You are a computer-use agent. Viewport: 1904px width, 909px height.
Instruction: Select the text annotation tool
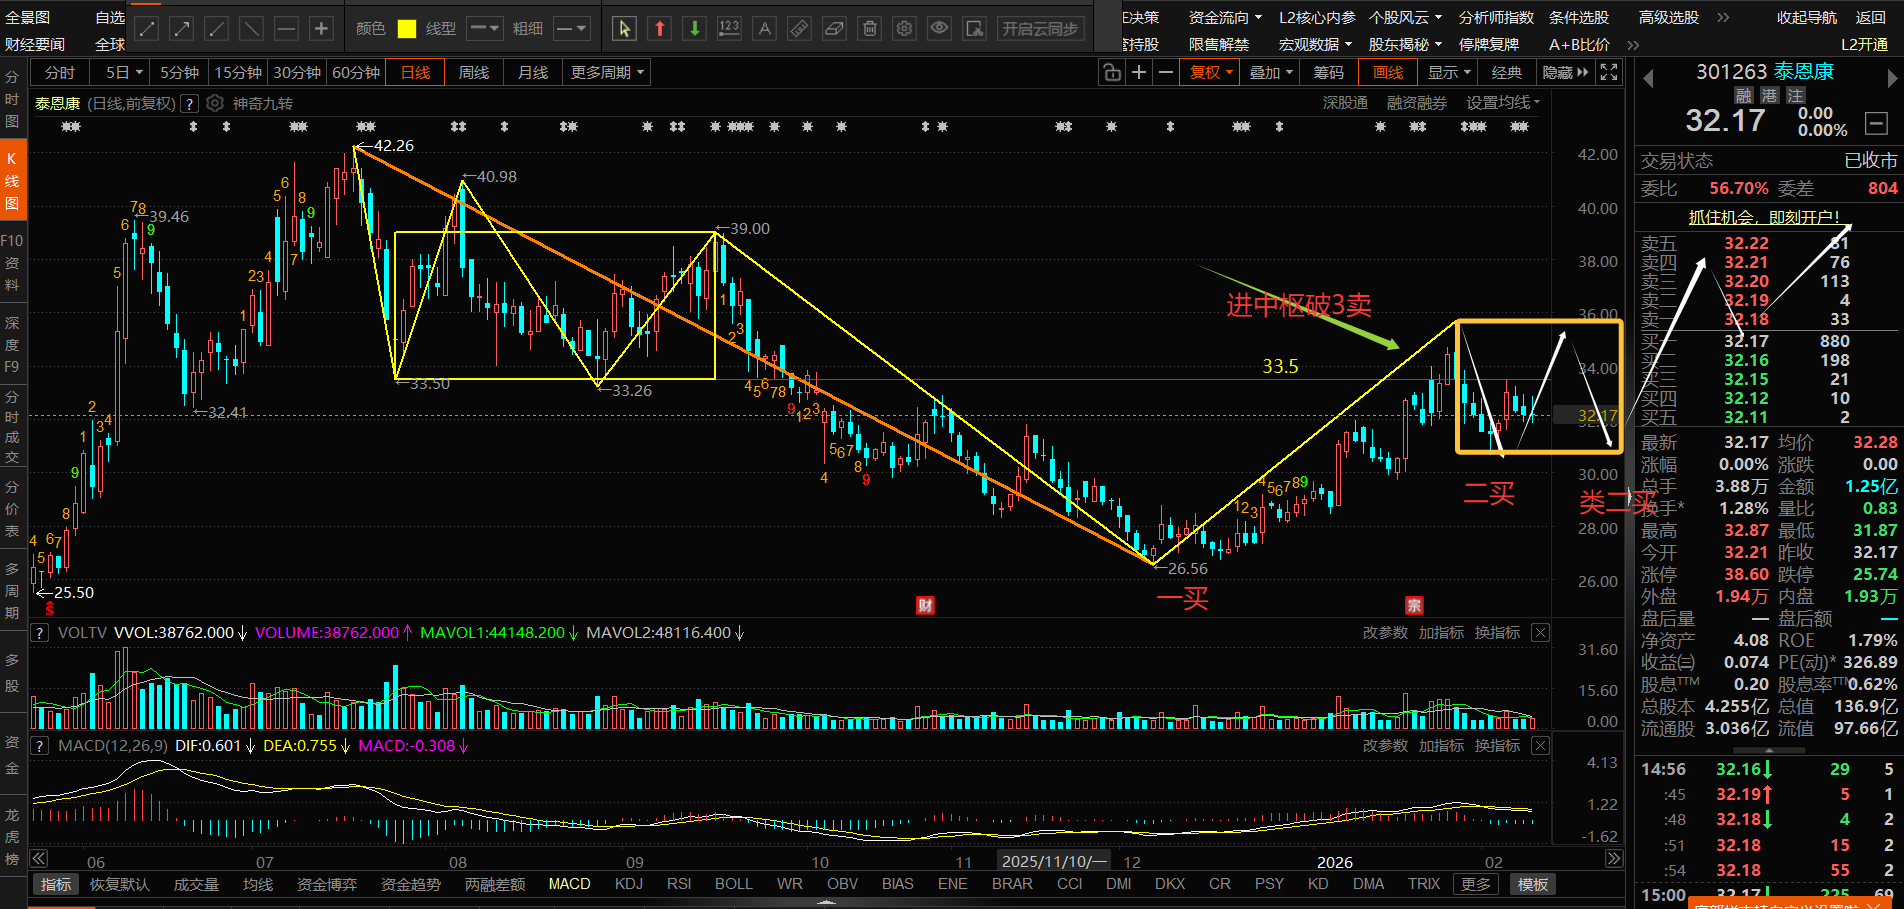(764, 29)
